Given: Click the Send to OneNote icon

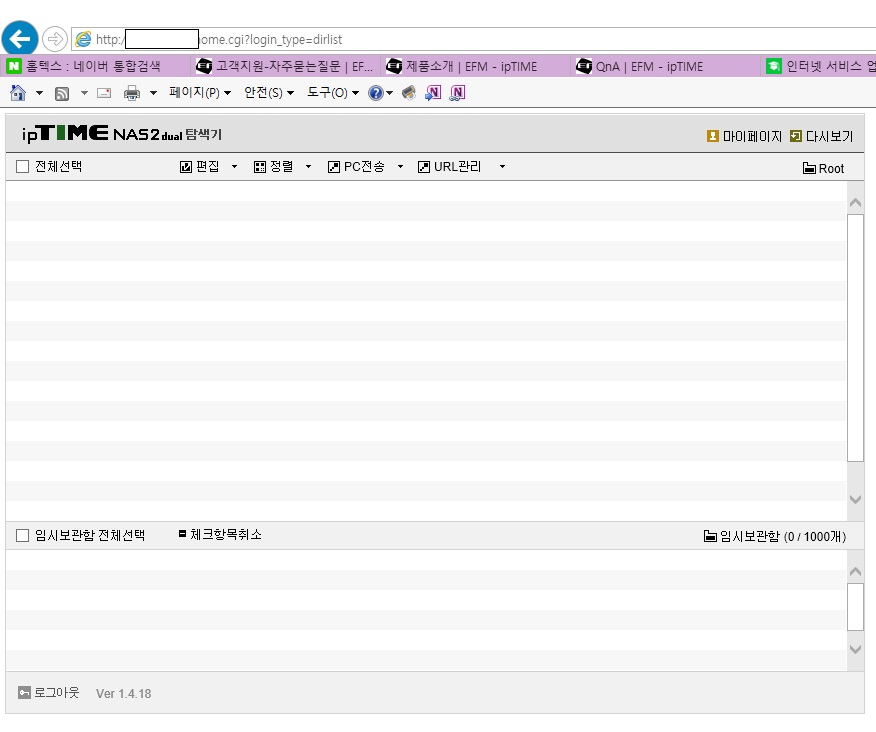Looking at the screenshot, I should coord(433,93).
